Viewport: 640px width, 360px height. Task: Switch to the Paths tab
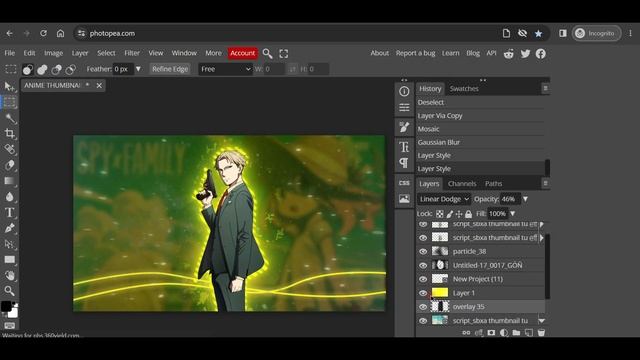click(493, 184)
